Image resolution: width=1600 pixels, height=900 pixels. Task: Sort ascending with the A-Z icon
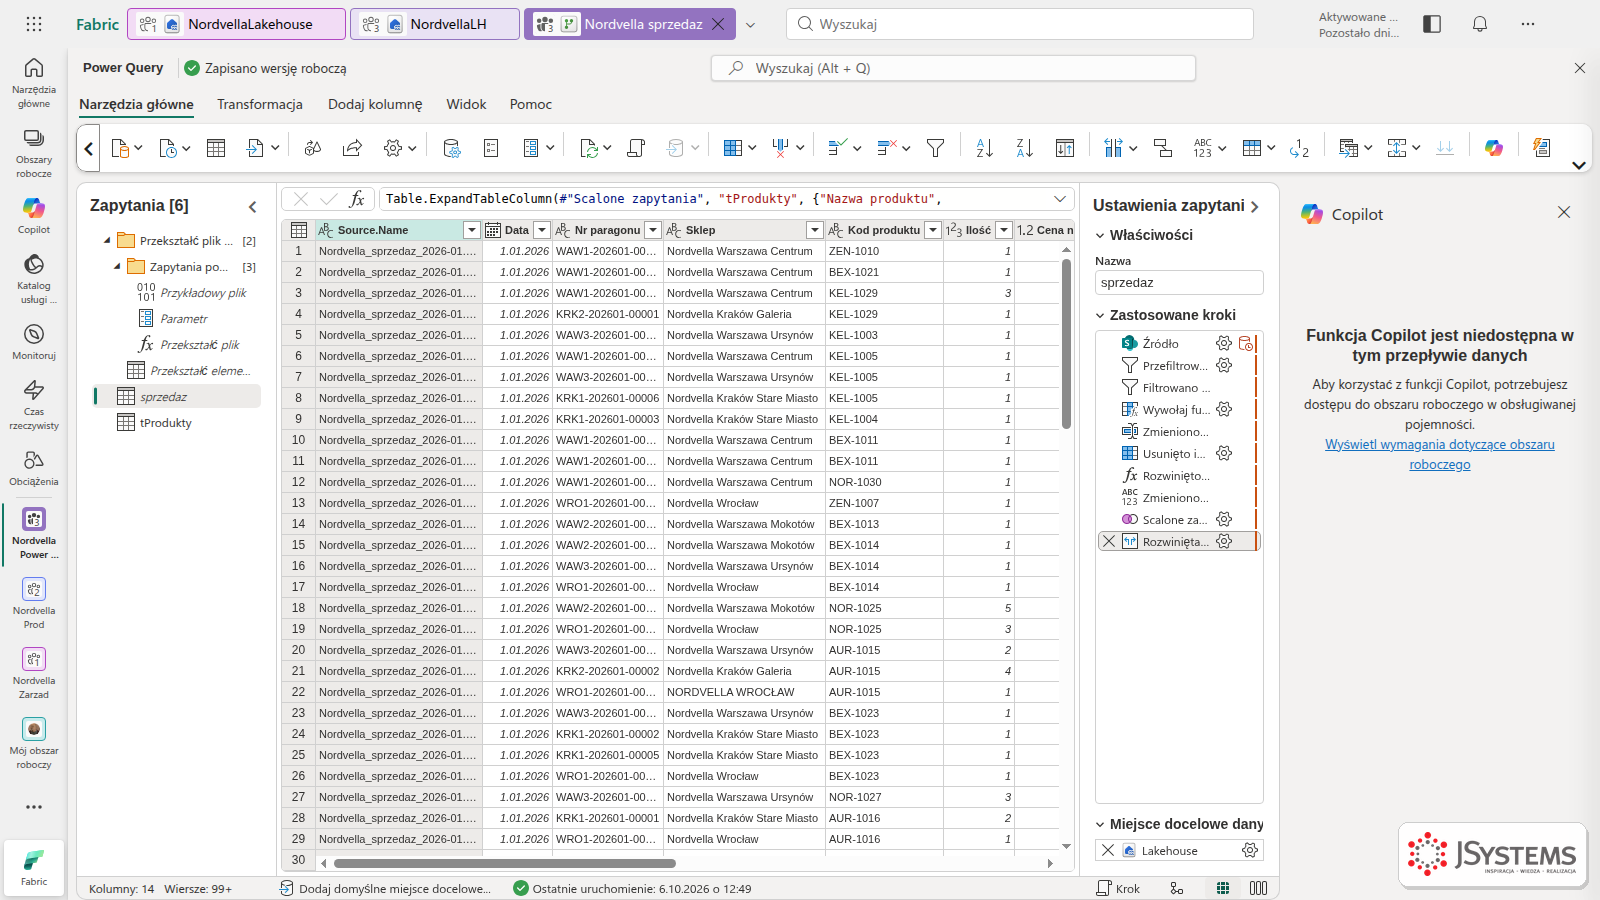tap(985, 148)
